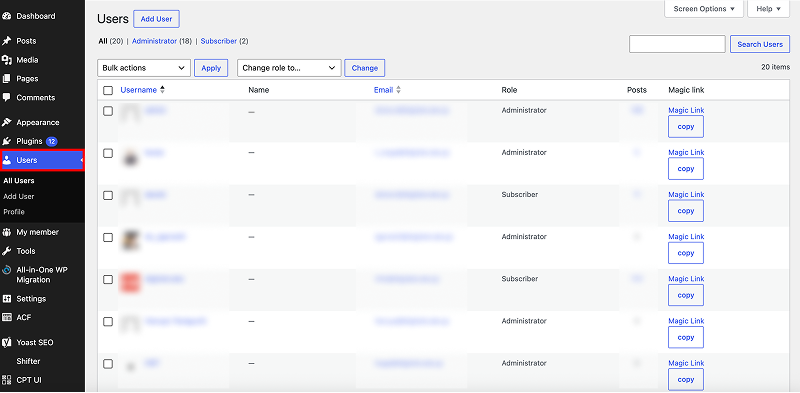Expand the Help panel
The width and height of the screenshot is (800, 393).
click(x=768, y=9)
